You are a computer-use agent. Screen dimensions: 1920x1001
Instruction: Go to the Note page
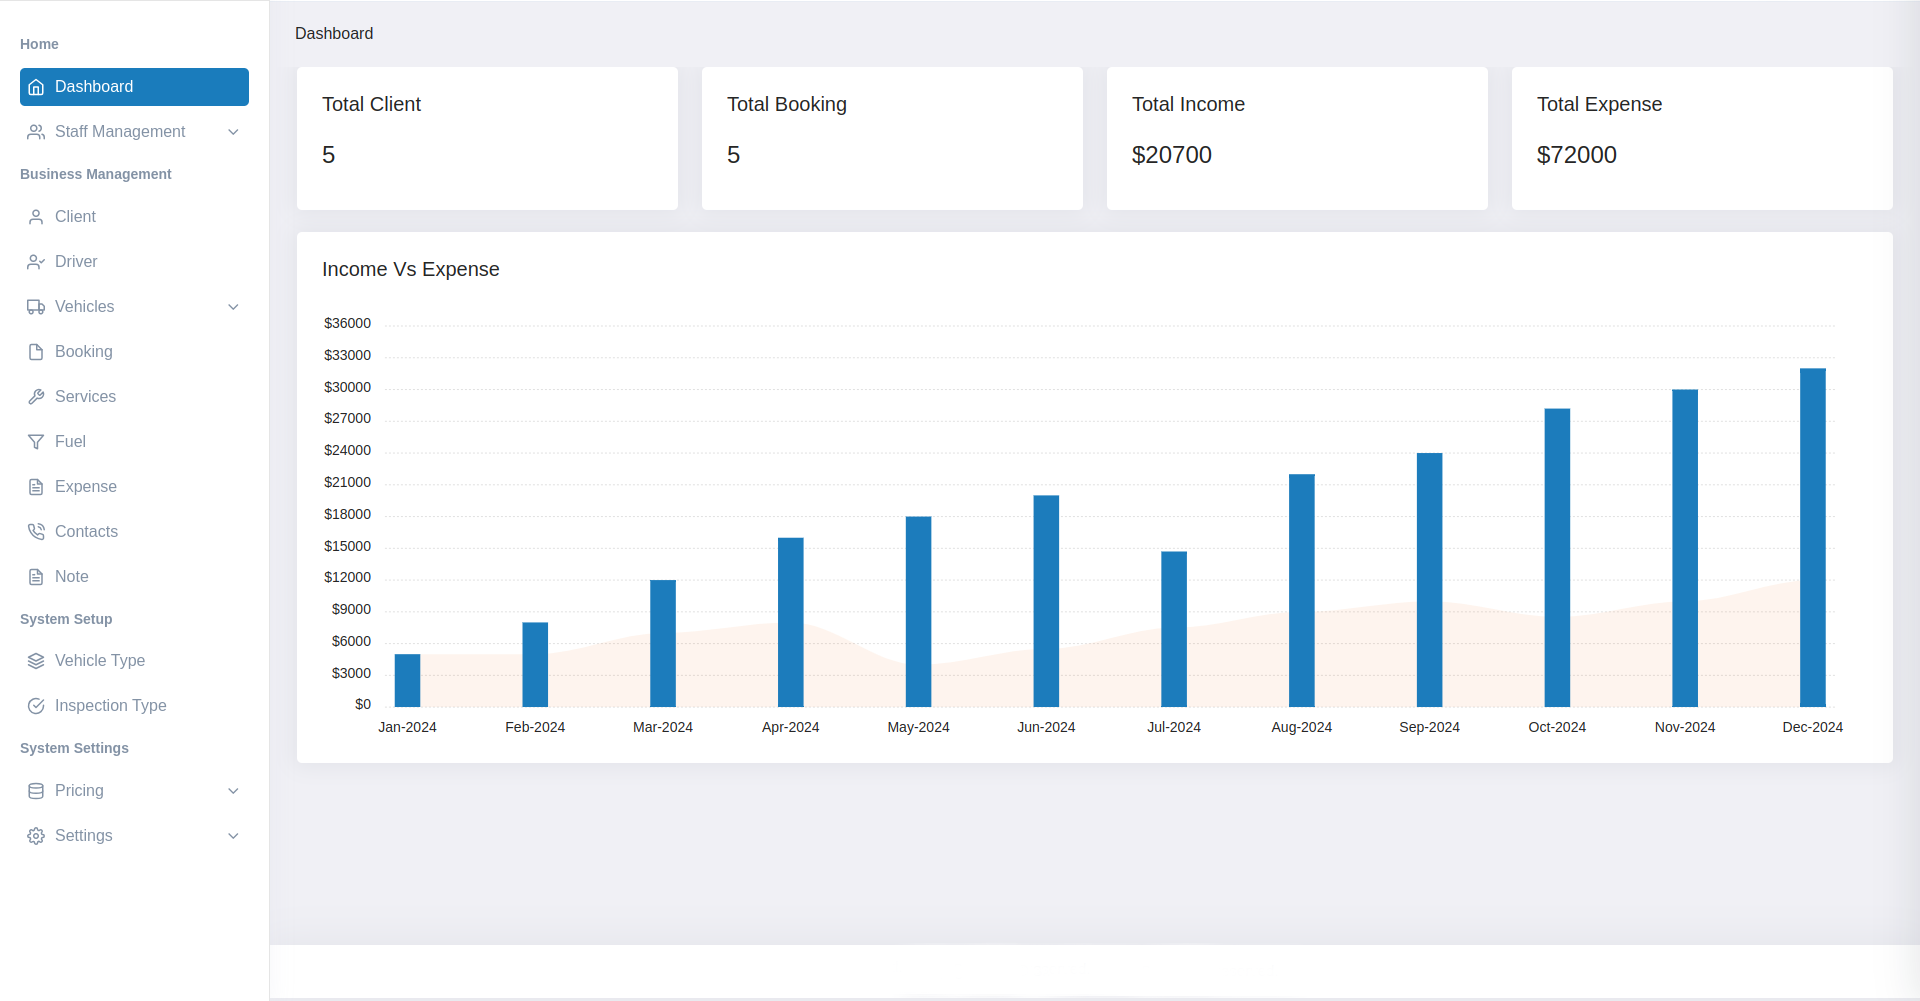click(72, 577)
